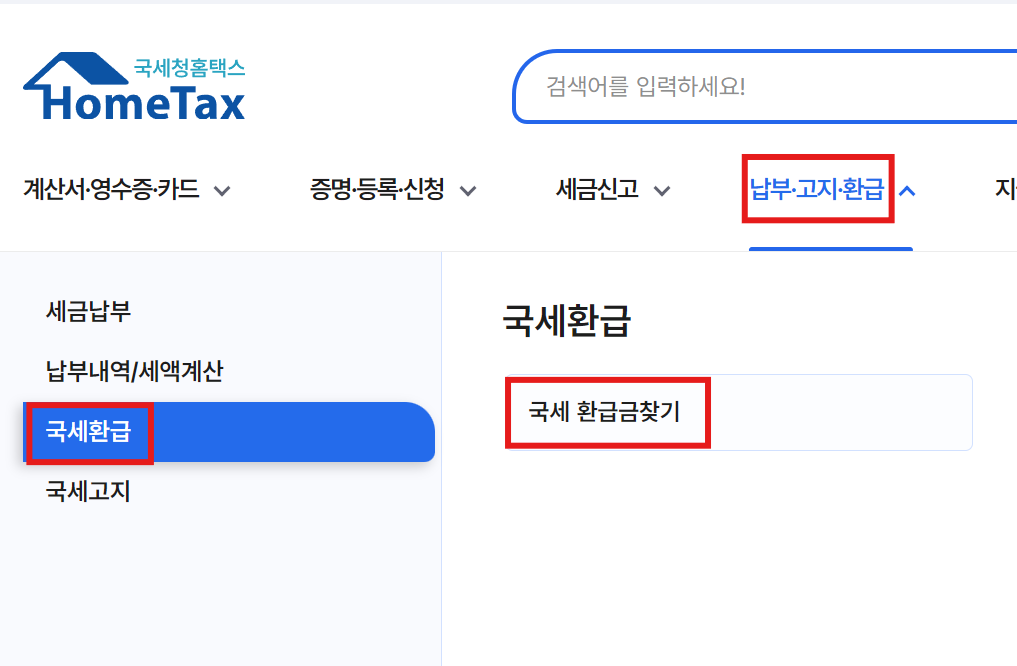This screenshot has width=1017, height=666.
Task: Open the 세금신고 dropdown arrow
Action: pyautogui.click(x=662, y=189)
